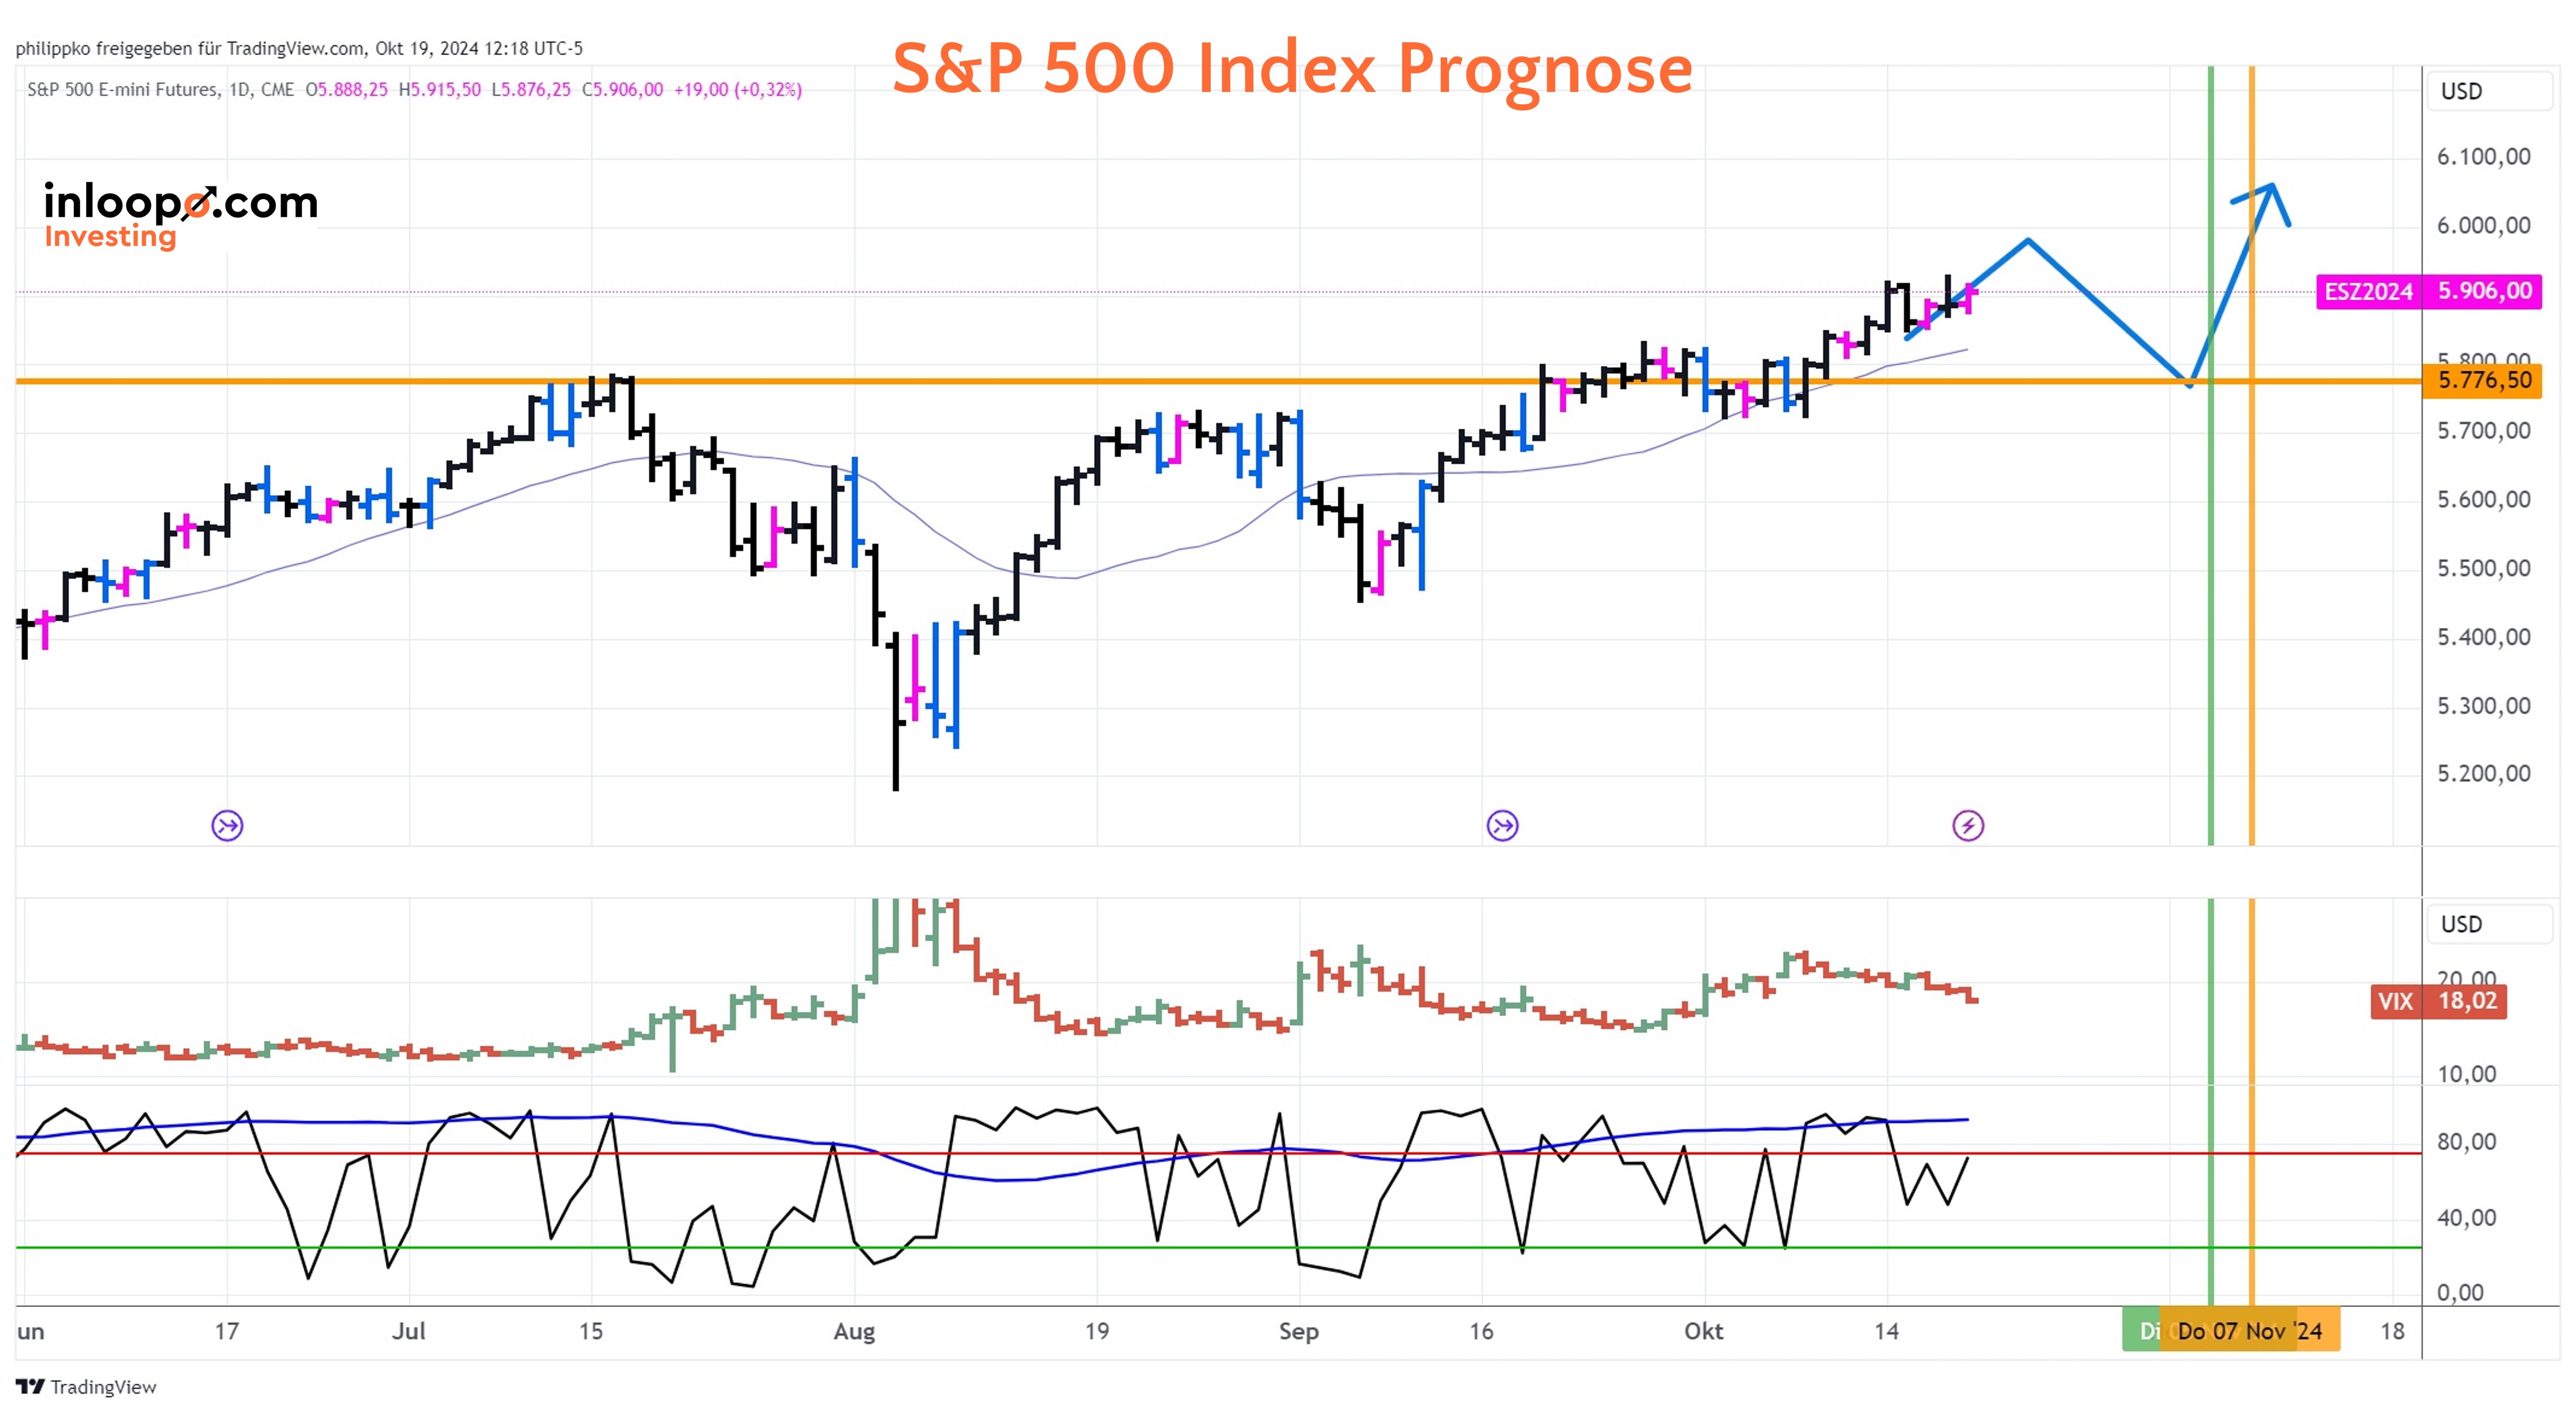Click the VIX 18,02 value label
2576x1413 pixels.
coord(2438,1001)
